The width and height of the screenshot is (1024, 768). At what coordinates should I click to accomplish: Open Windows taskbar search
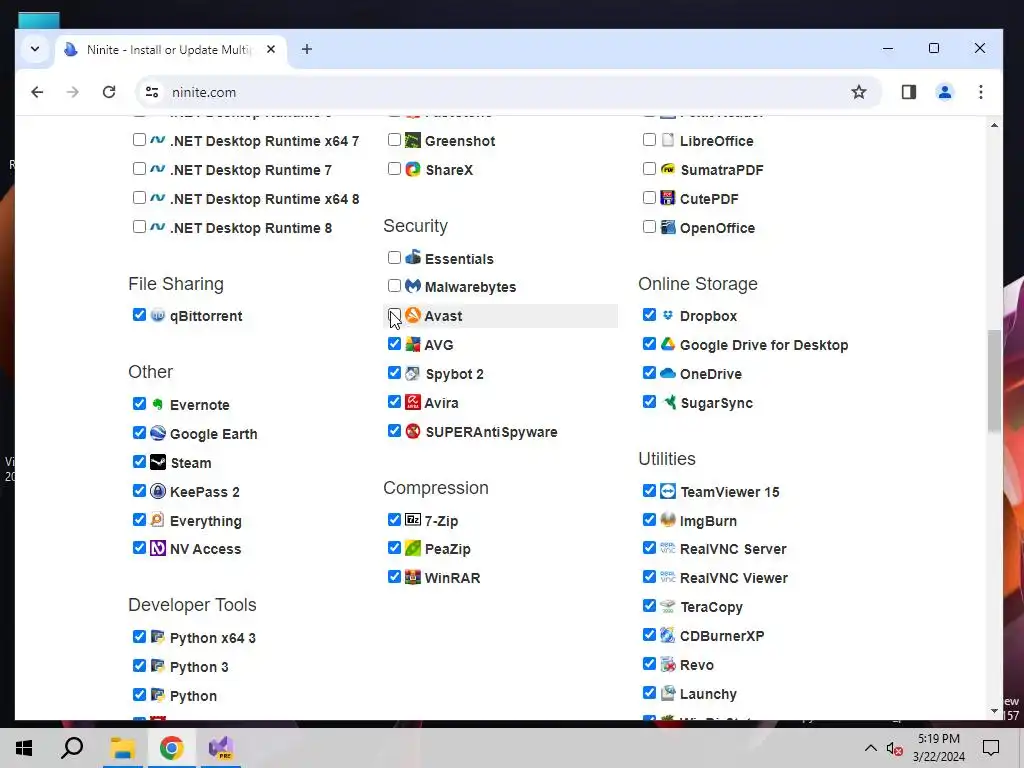72,748
